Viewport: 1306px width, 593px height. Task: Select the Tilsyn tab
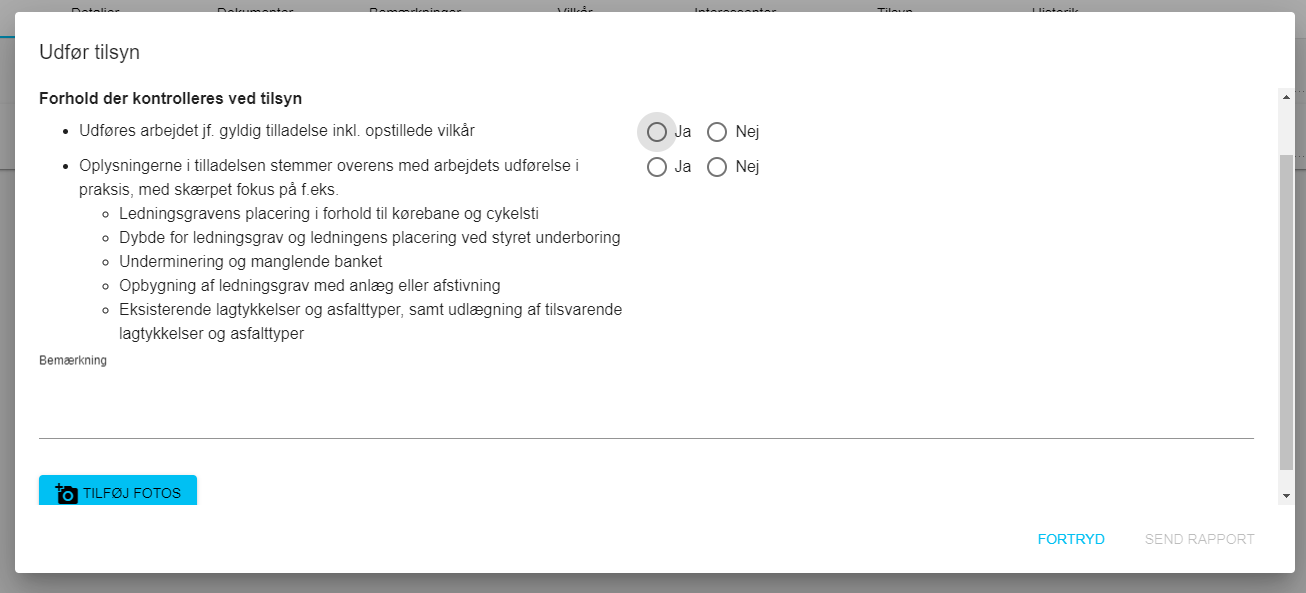pos(894,8)
